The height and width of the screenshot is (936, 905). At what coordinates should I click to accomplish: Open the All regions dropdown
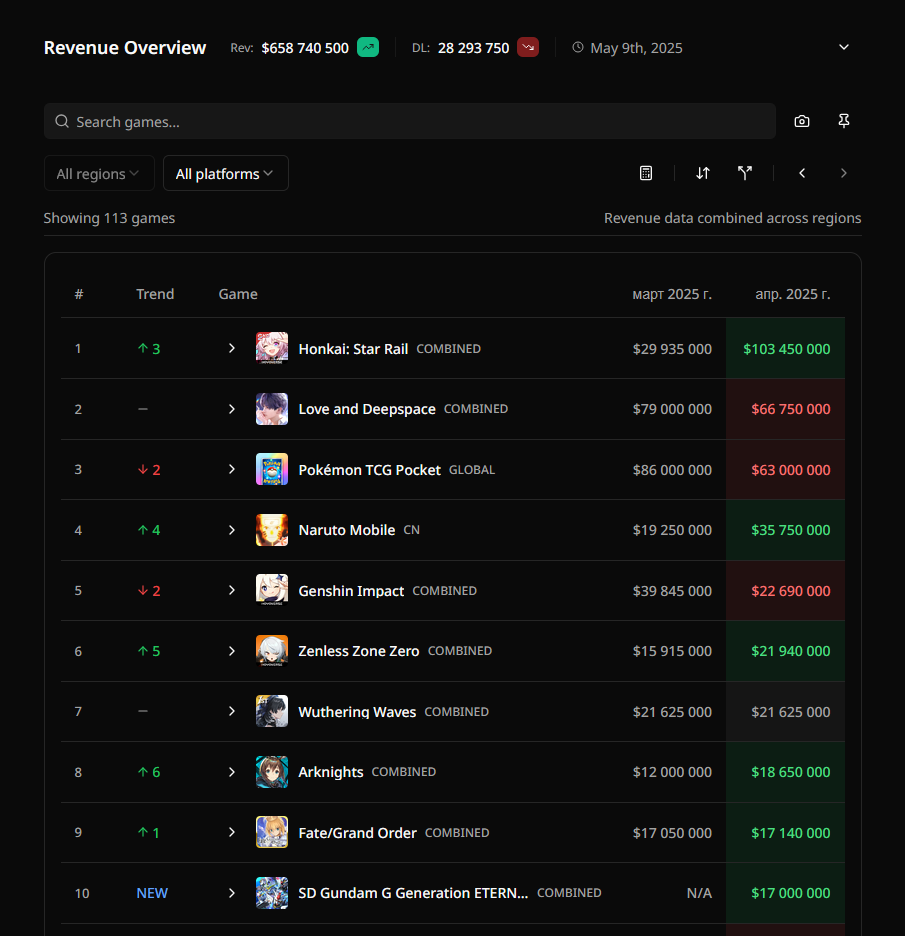[99, 173]
